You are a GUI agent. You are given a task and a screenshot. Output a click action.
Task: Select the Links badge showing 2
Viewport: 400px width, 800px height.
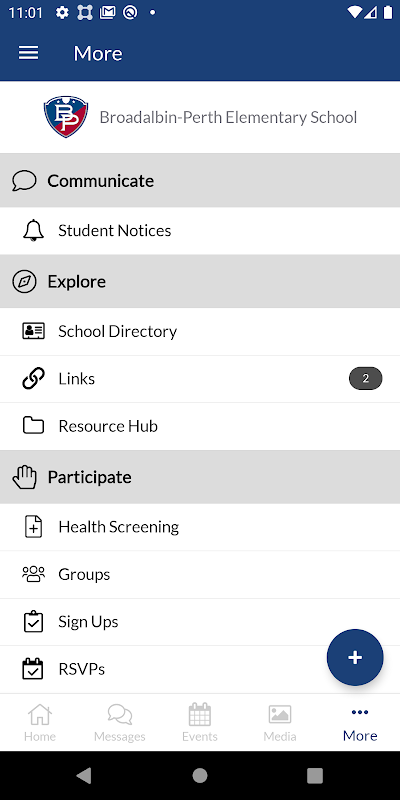click(365, 379)
